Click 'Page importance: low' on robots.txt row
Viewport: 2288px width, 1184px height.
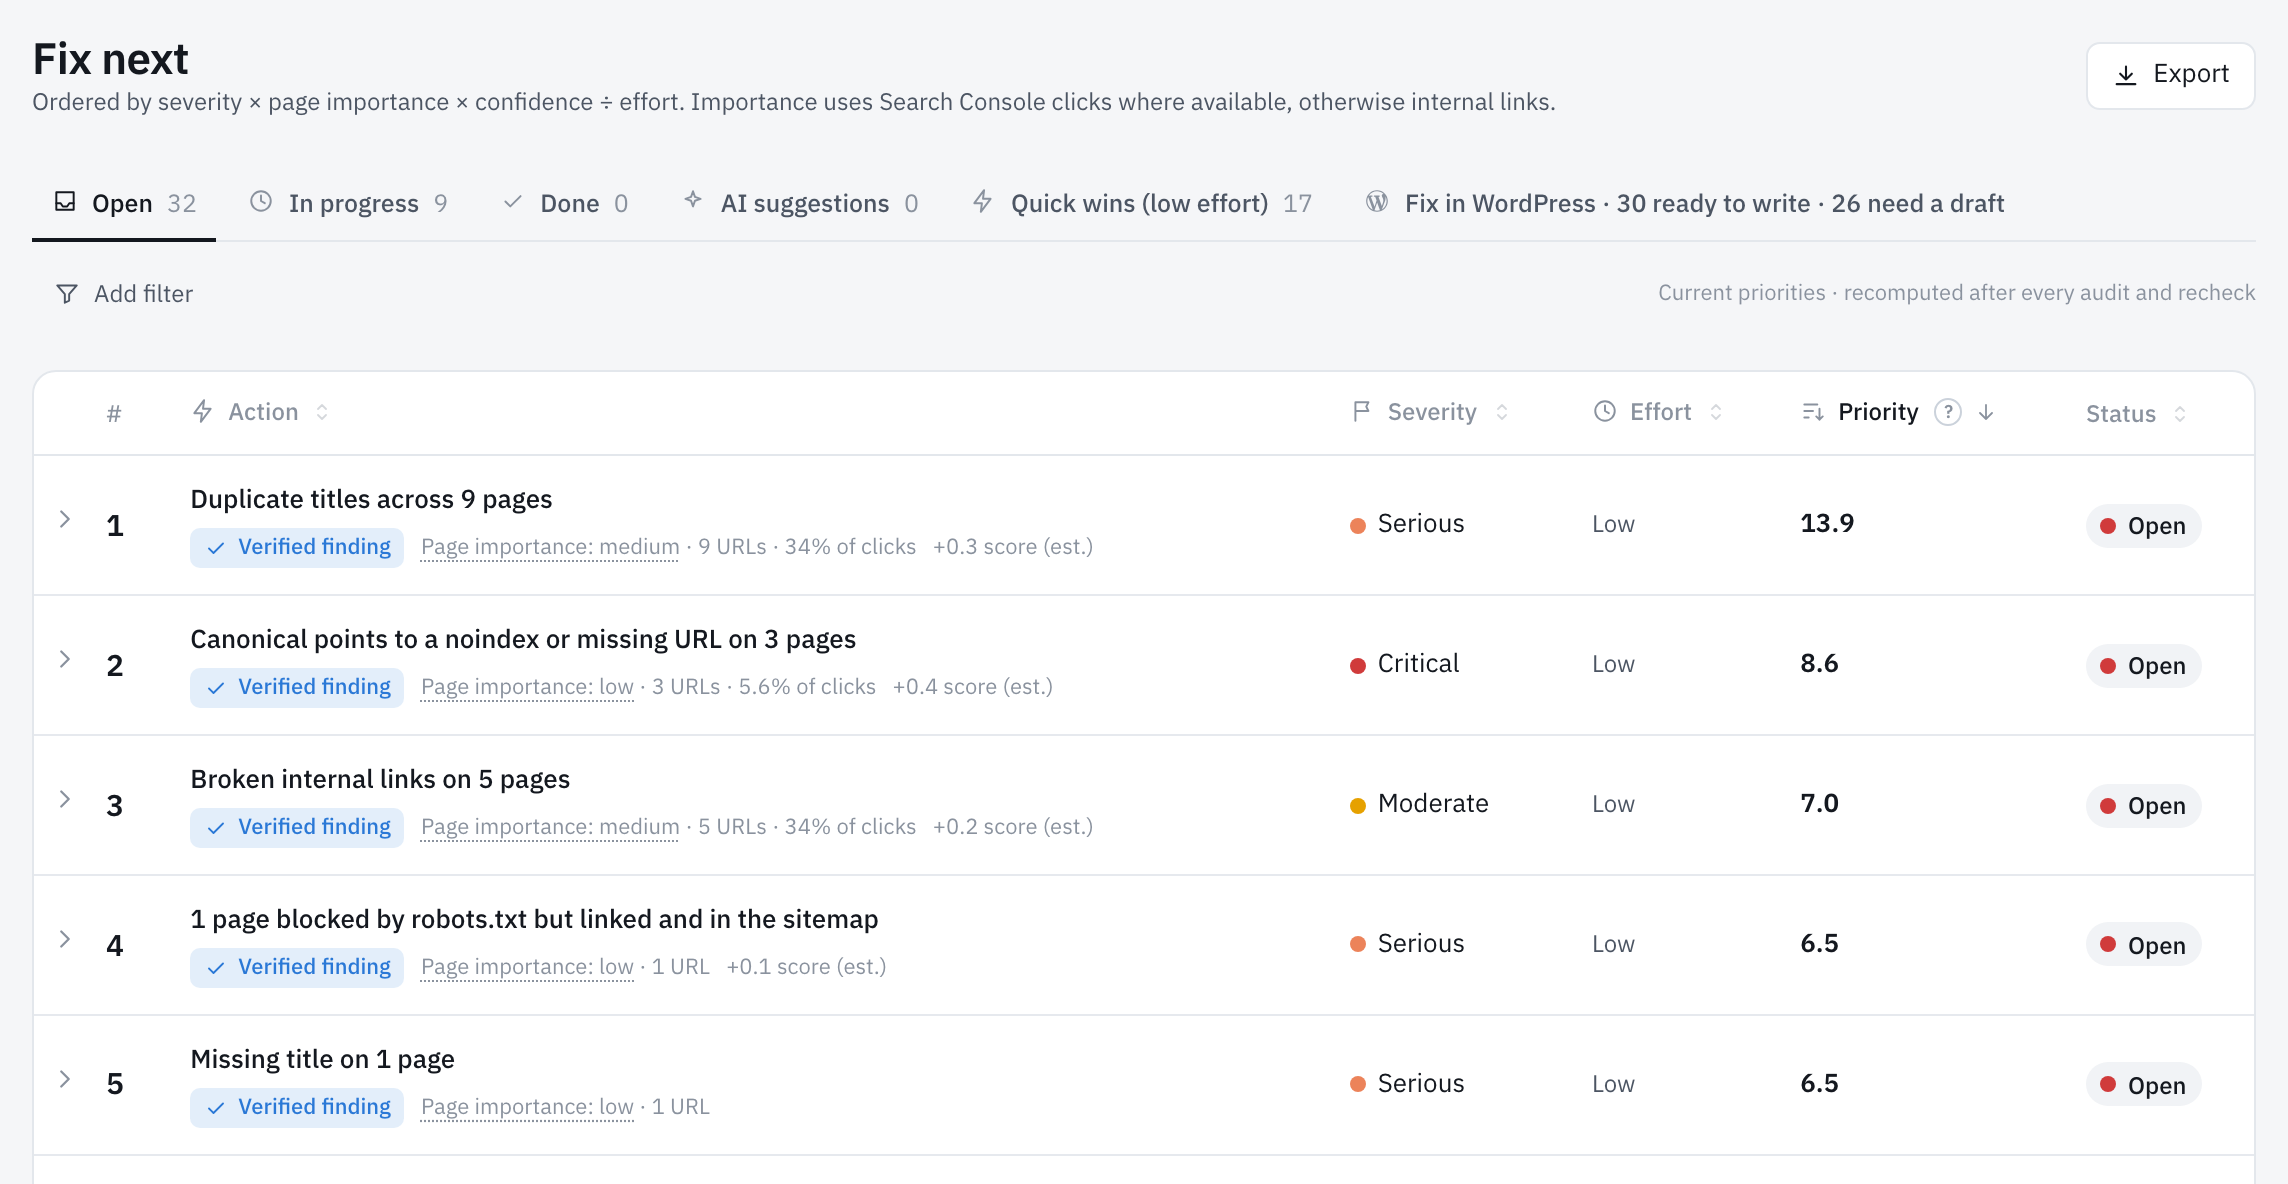[527, 967]
